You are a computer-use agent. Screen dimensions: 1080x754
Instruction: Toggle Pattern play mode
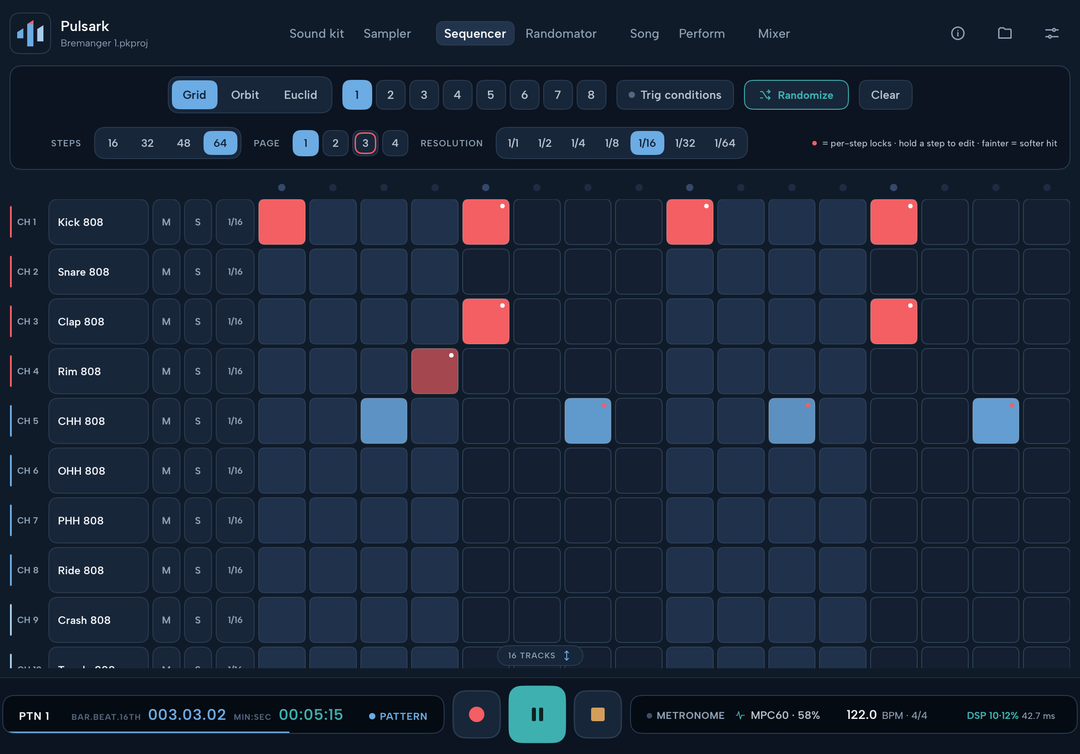398,716
